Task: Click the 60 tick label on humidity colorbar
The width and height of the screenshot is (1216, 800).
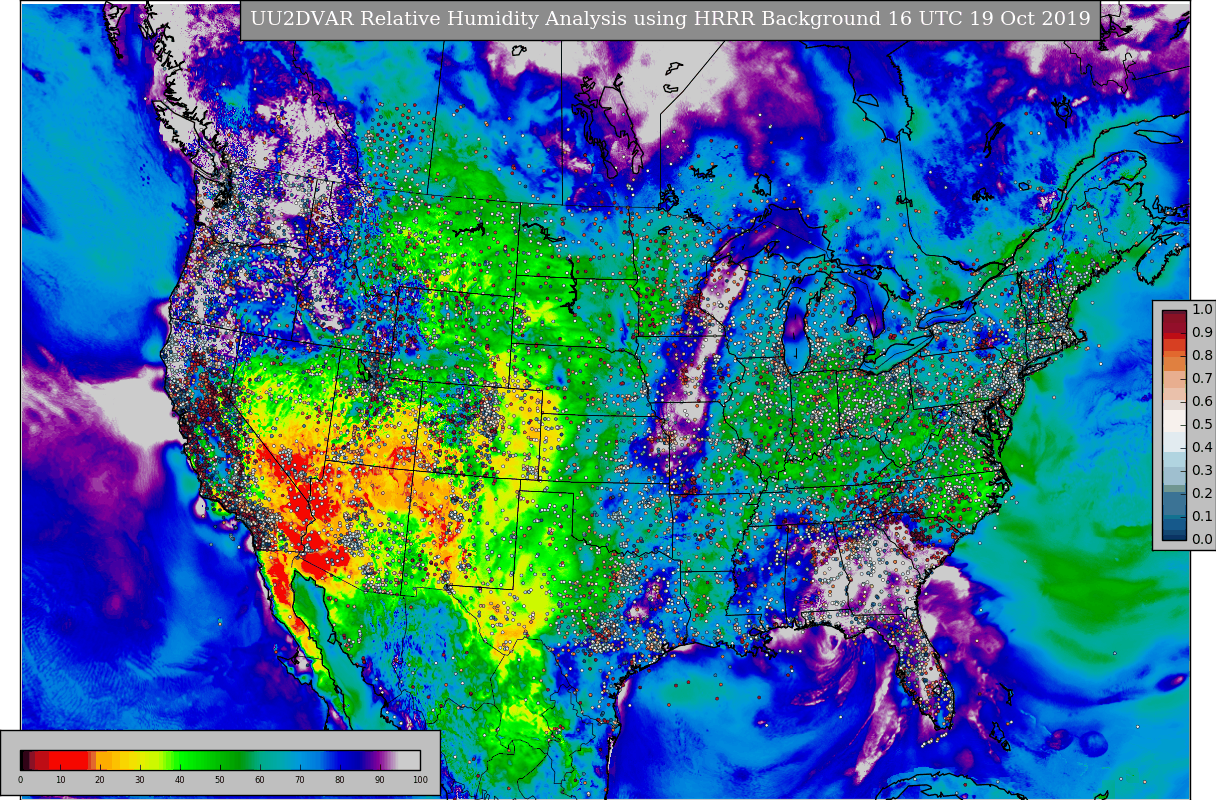Action: (x=260, y=780)
